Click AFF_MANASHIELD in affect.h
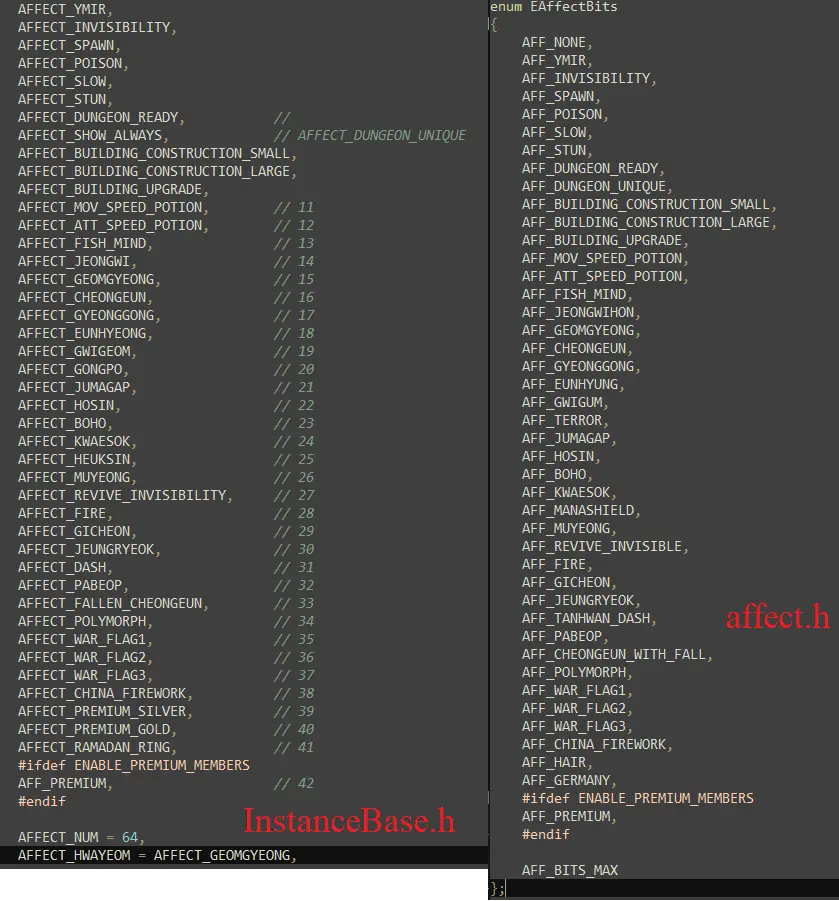Screen dimensions: 839x901 pos(580,510)
